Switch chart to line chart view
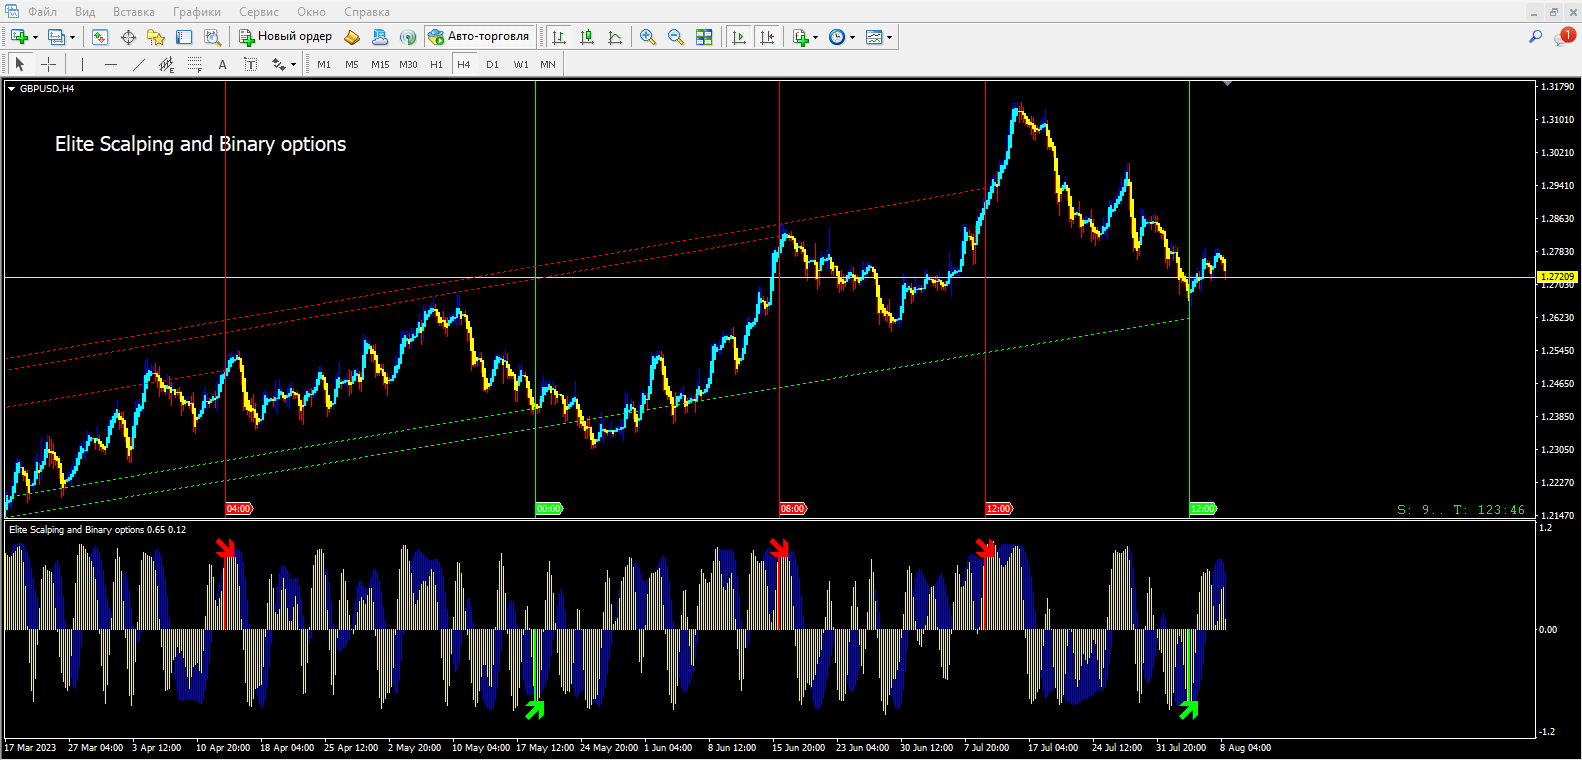 click(615, 37)
